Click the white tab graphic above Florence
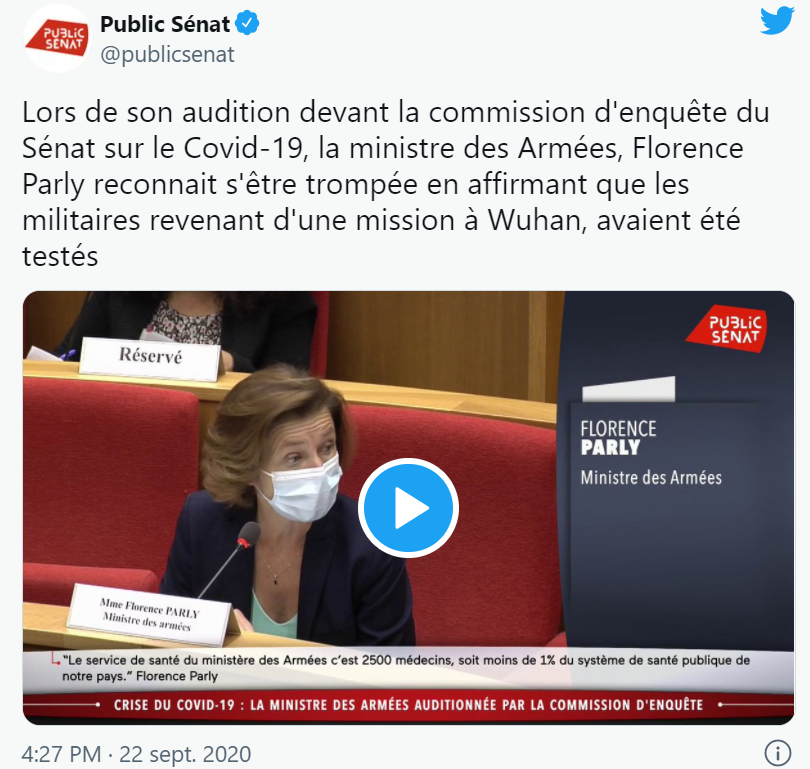This screenshot has width=810, height=769. click(x=629, y=389)
